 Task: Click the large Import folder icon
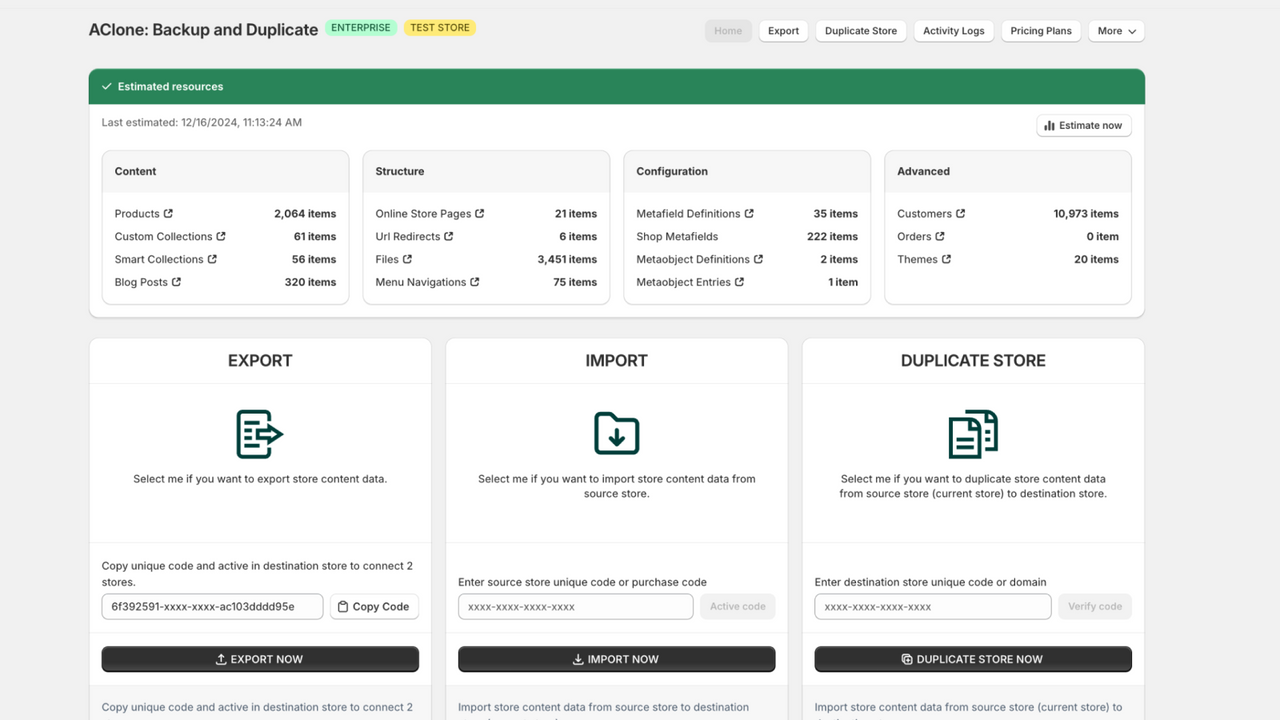pyautogui.click(x=617, y=434)
